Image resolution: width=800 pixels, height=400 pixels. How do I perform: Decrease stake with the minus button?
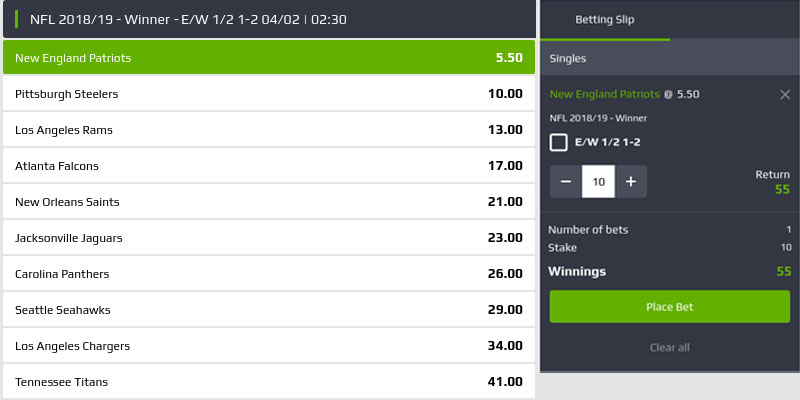pyautogui.click(x=566, y=182)
